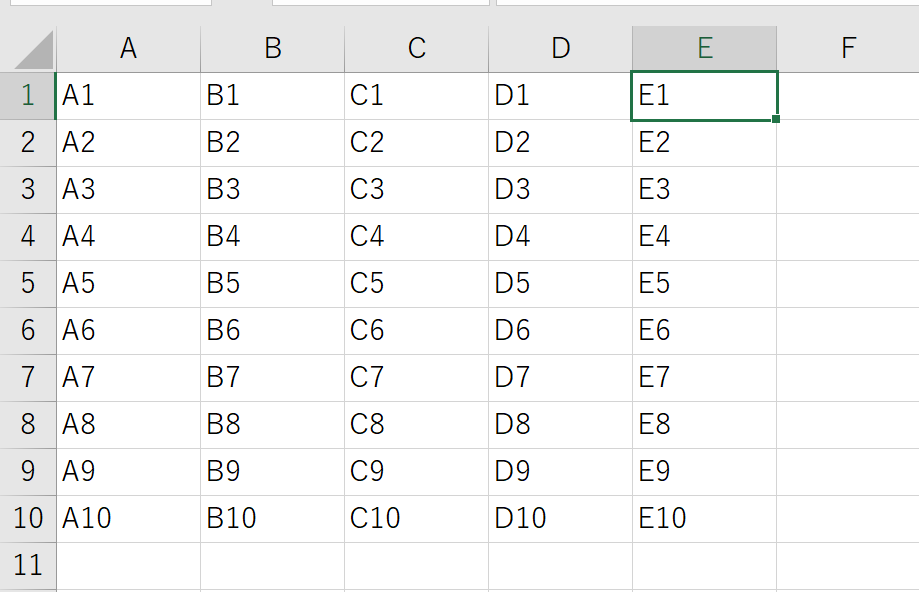
Task: Select column F header
Action: pos(848,49)
